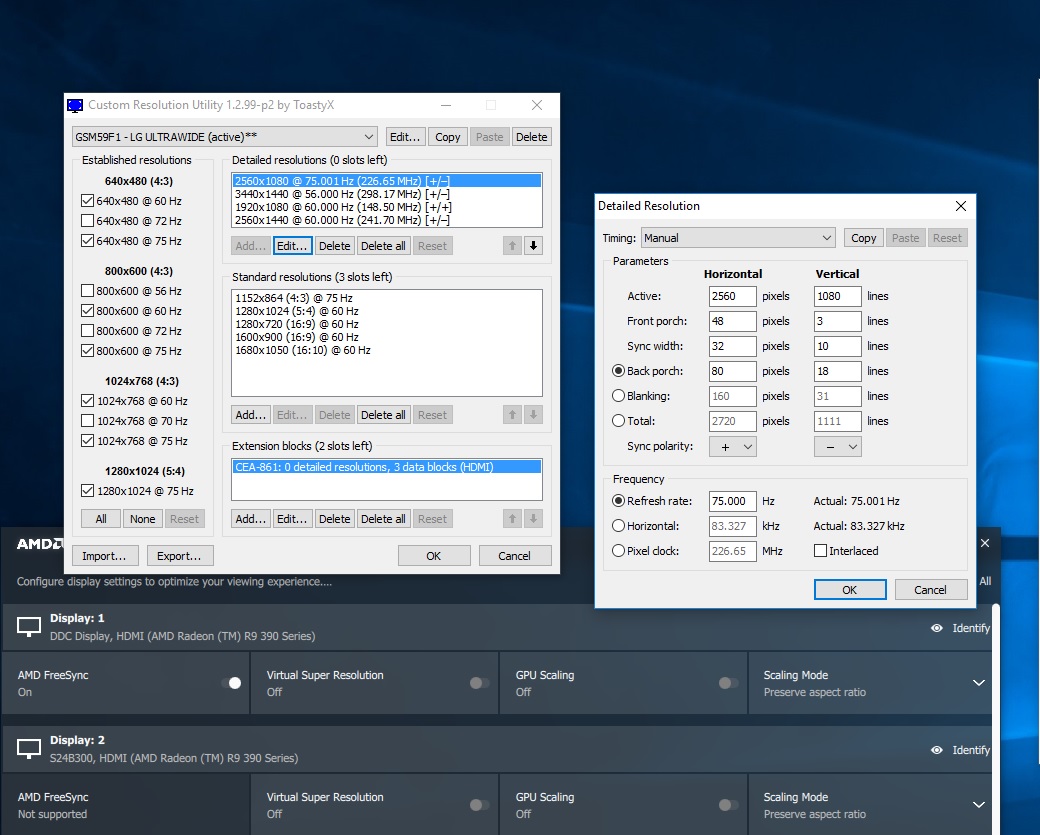
Task: Select the Pixel clock radio option
Action: [618, 550]
